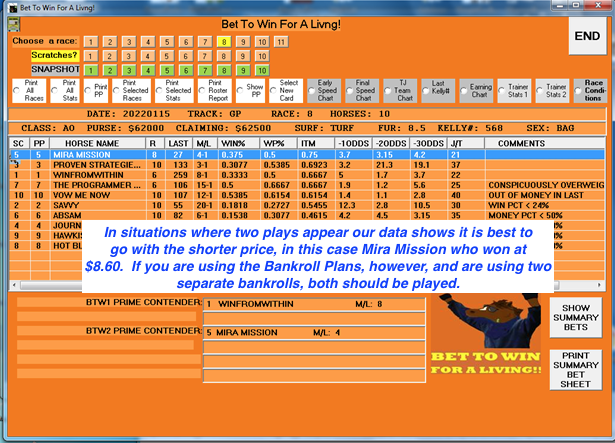The image size is (615, 443).
Task: Select the VOW ME NOW horse row
Action: tap(92, 194)
